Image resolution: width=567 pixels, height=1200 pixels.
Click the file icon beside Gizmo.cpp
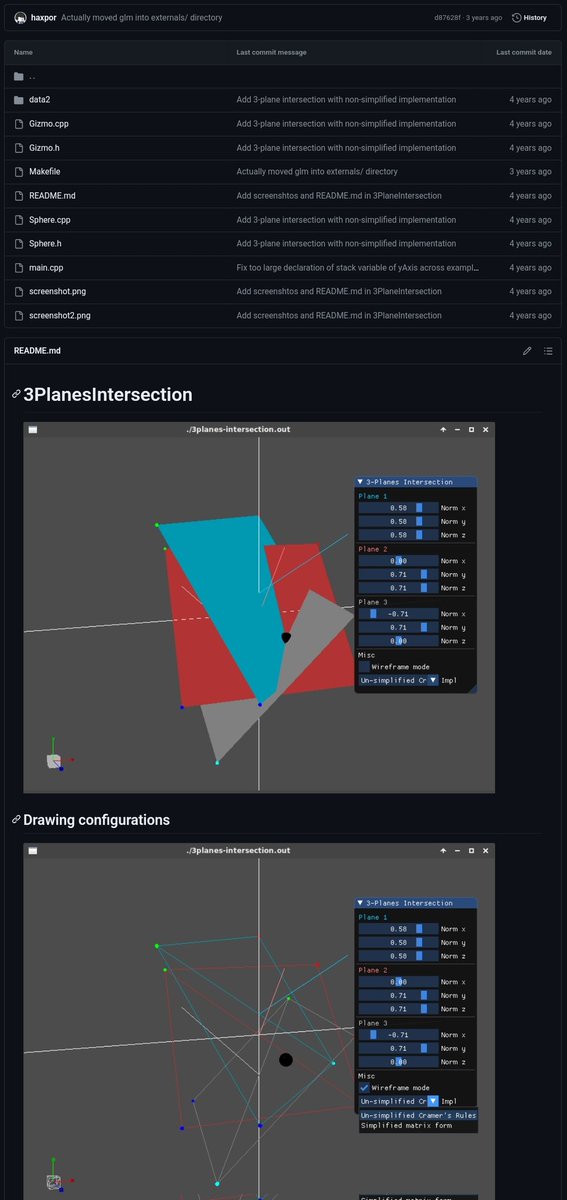click(19, 124)
